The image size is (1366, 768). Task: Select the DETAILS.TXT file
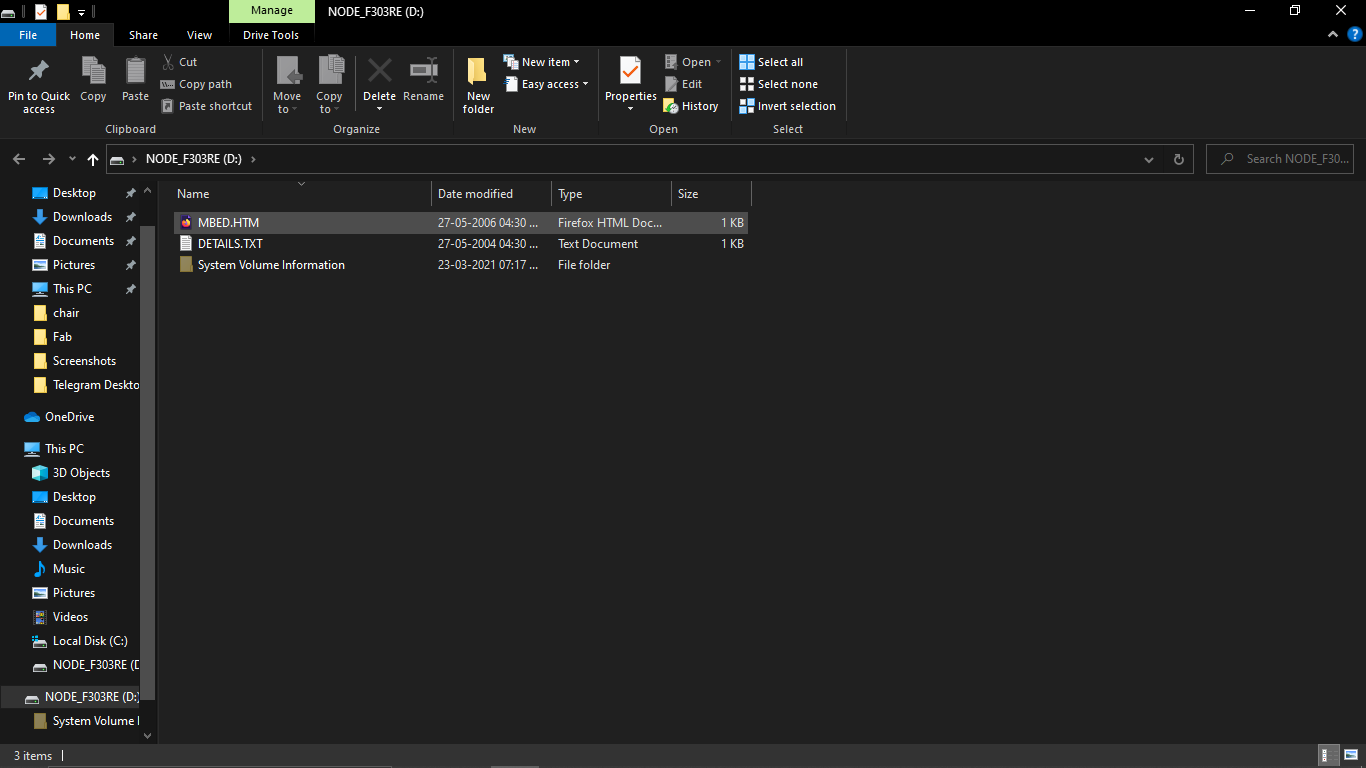(x=460, y=244)
